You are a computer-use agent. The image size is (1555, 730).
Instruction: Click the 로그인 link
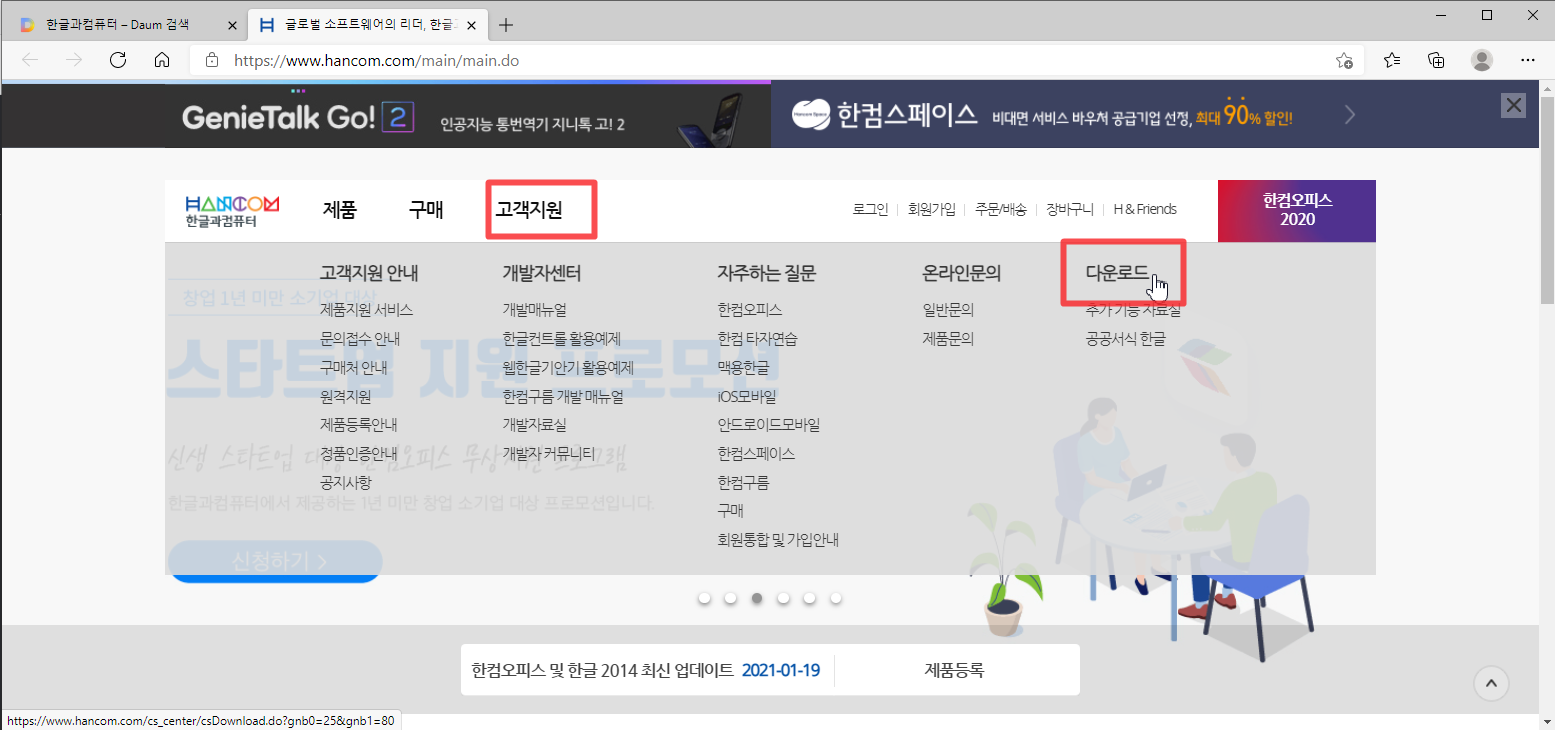(x=870, y=209)
